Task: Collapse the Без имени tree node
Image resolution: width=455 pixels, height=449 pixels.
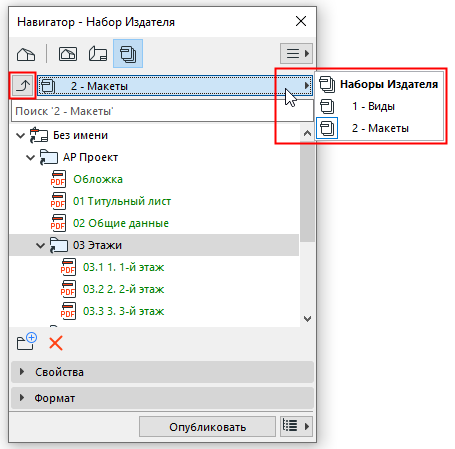Action: tap(21, 135)
